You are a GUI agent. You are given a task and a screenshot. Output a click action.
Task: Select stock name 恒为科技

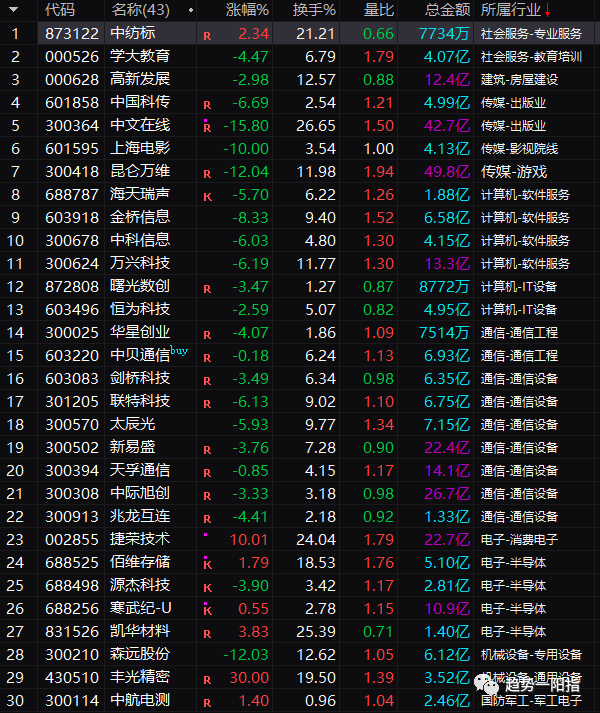(140, 310)
